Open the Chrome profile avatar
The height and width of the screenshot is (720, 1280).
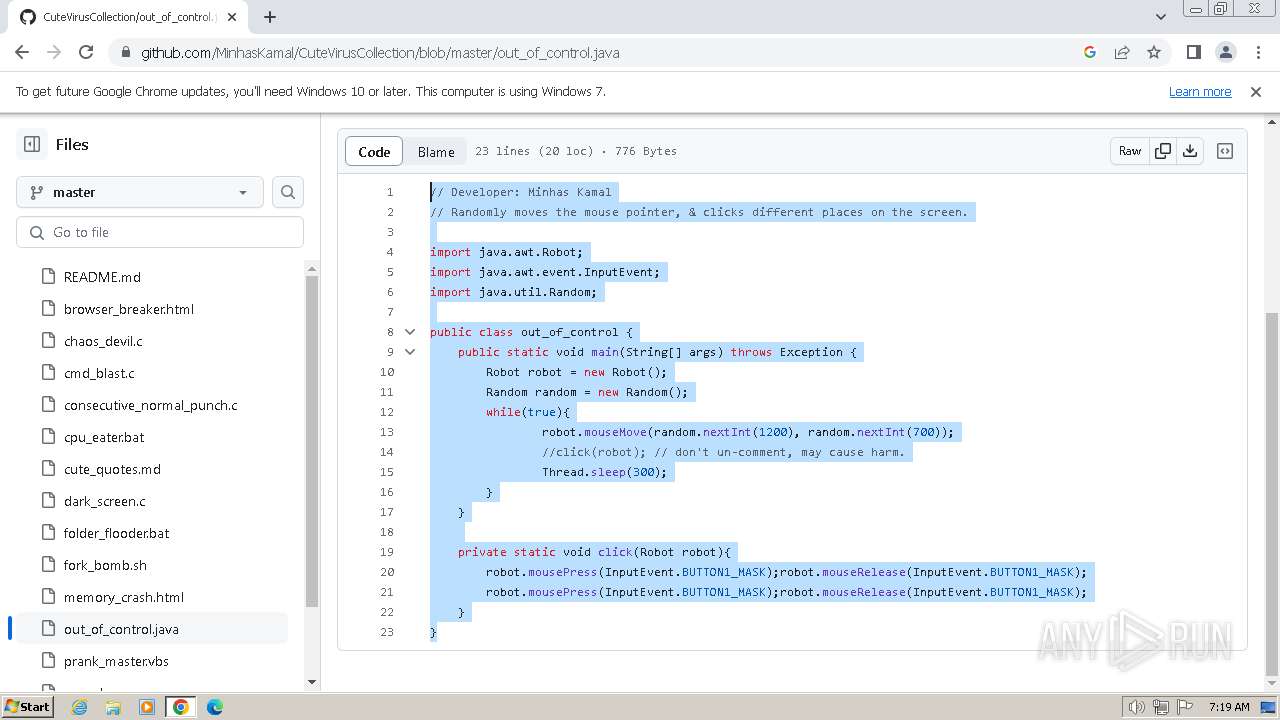click(1226, 52)
